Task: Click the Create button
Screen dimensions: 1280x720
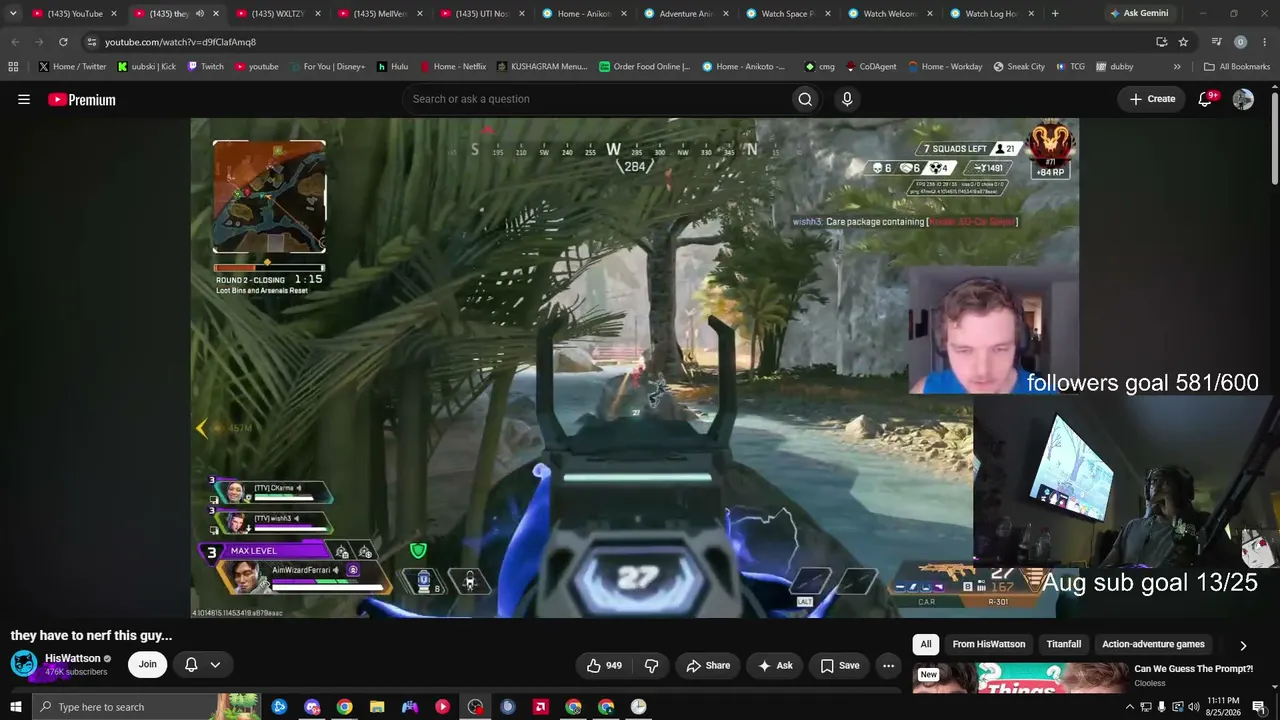Action: click(1152, 99)
